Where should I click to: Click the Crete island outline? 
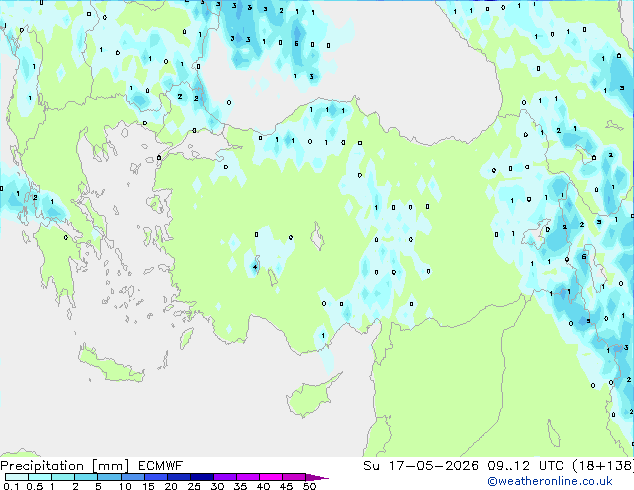pyautogui.click(x=111, y=365)
